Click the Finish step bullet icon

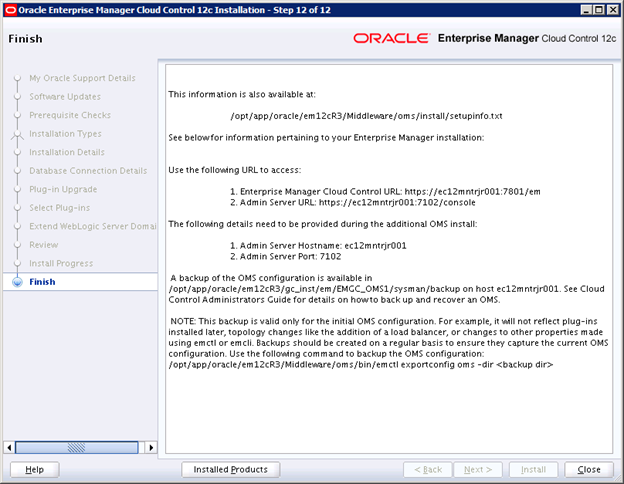(17, 282)
